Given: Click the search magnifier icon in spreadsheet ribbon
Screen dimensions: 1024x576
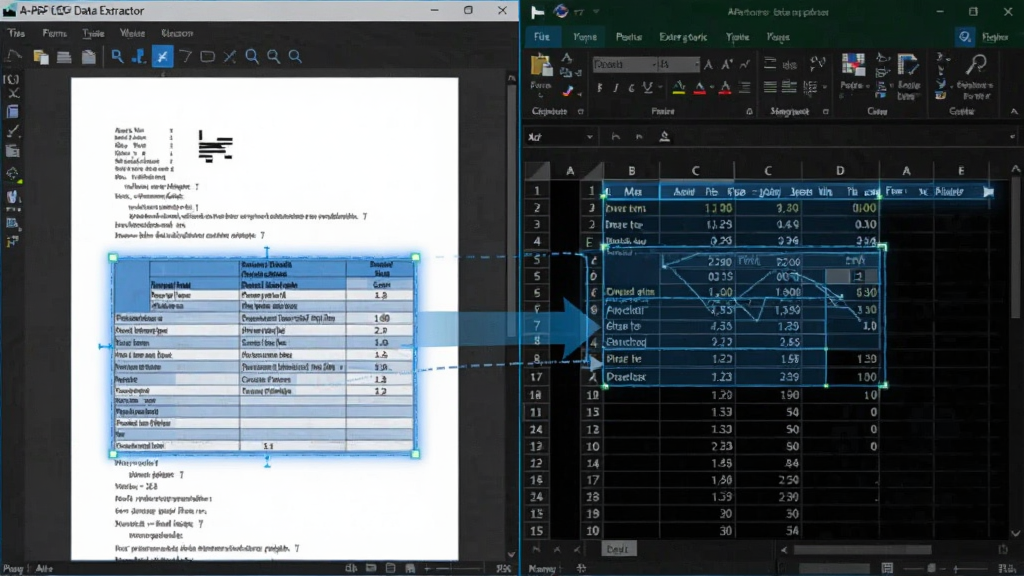Looking at the screenshot, I should (x=965, y=37).
